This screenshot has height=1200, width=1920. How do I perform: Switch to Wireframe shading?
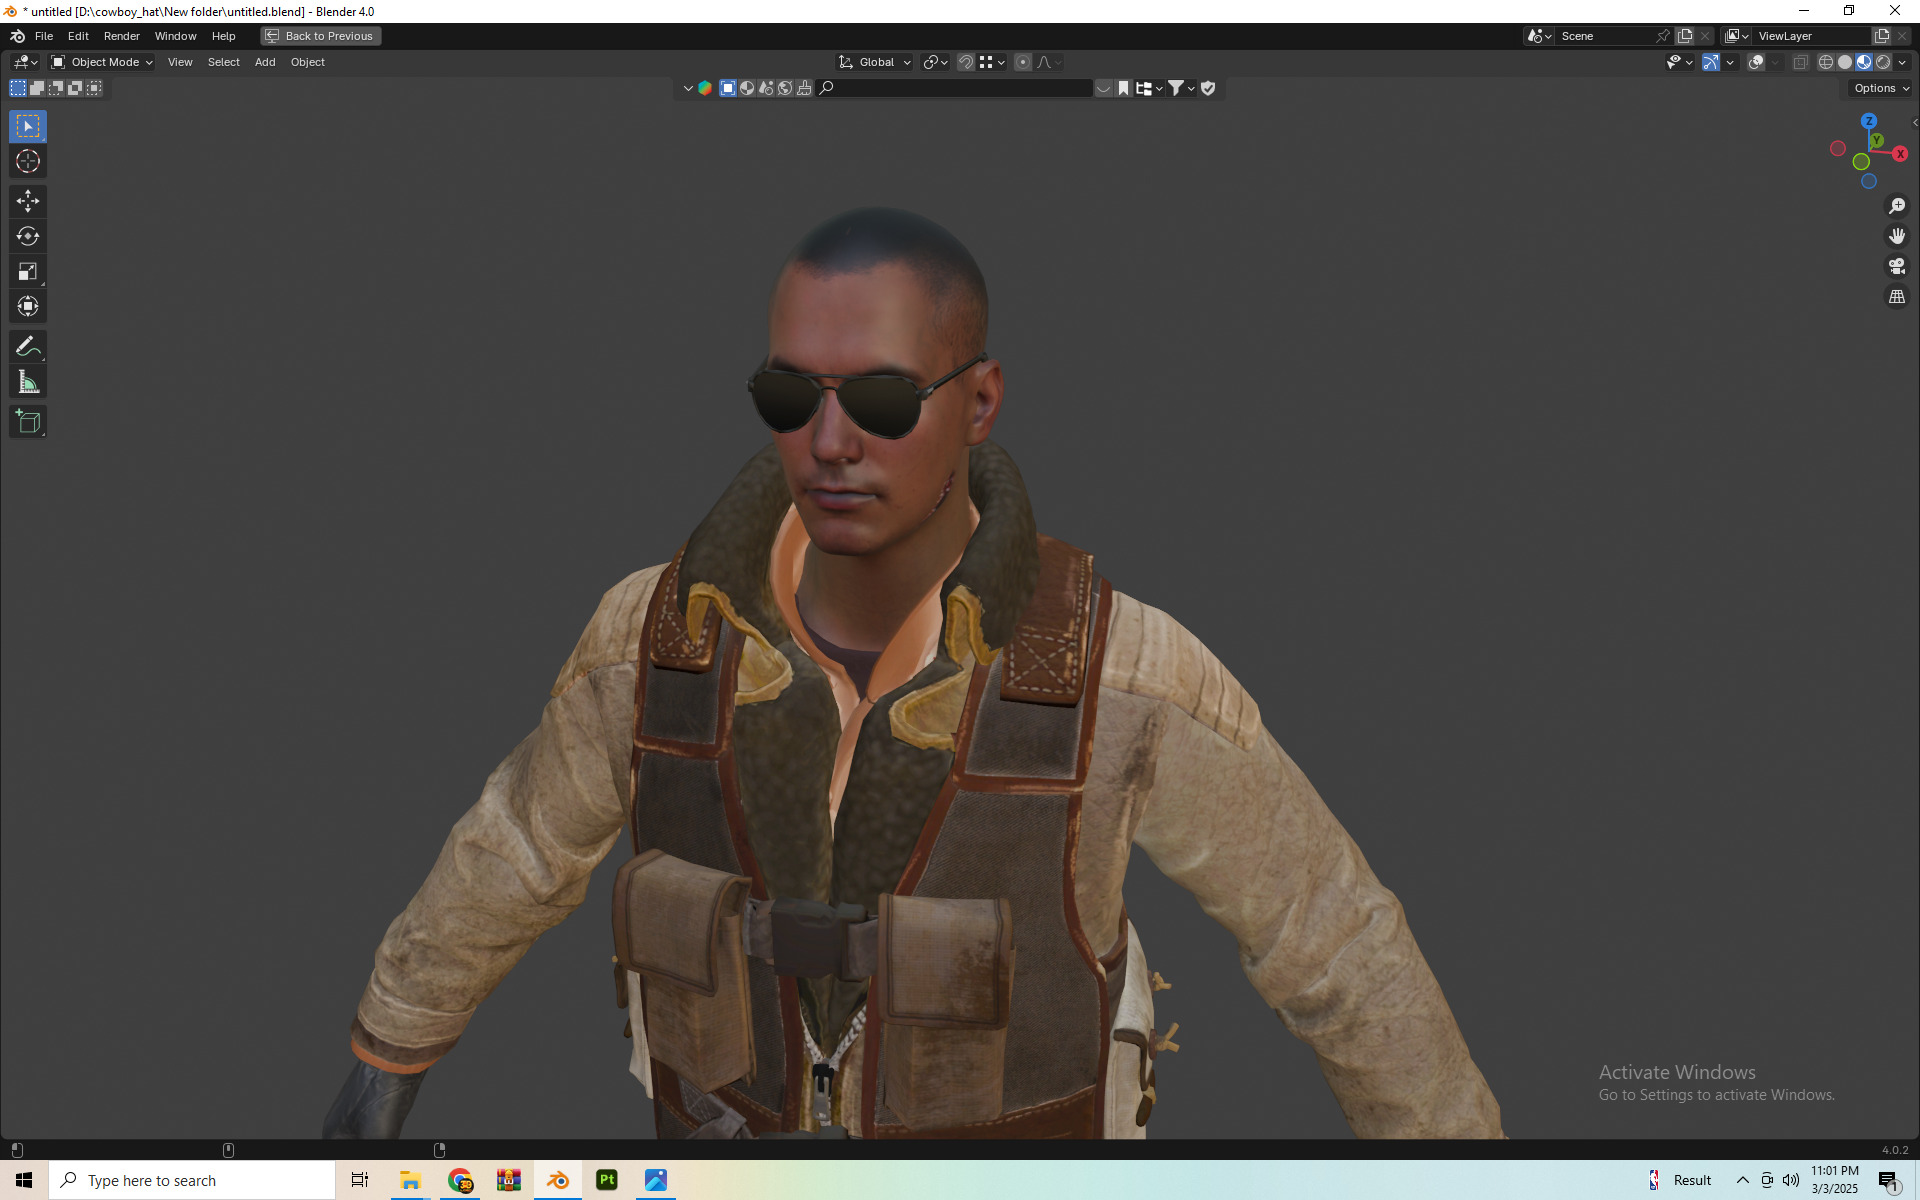click(x=1826, y=62)
